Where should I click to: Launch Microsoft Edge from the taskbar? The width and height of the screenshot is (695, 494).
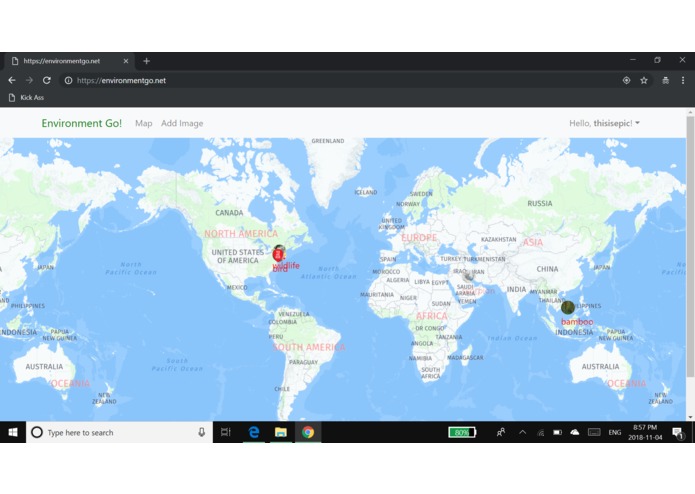pyautogui.click(x=254, y=432)
